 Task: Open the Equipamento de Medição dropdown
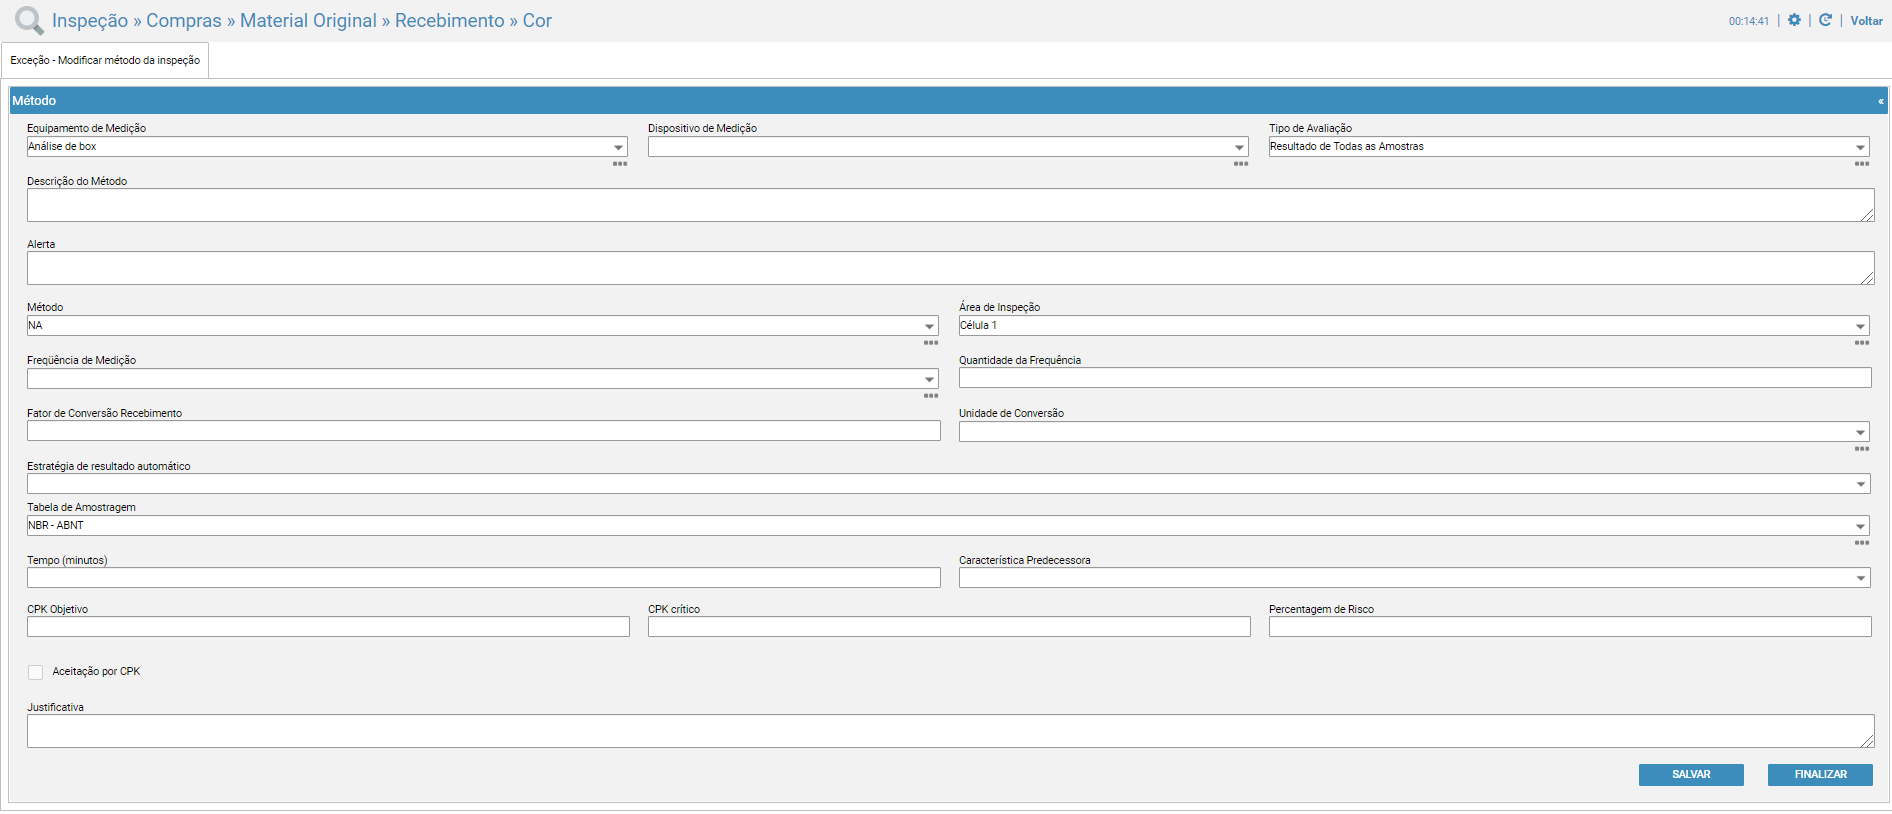327,147
